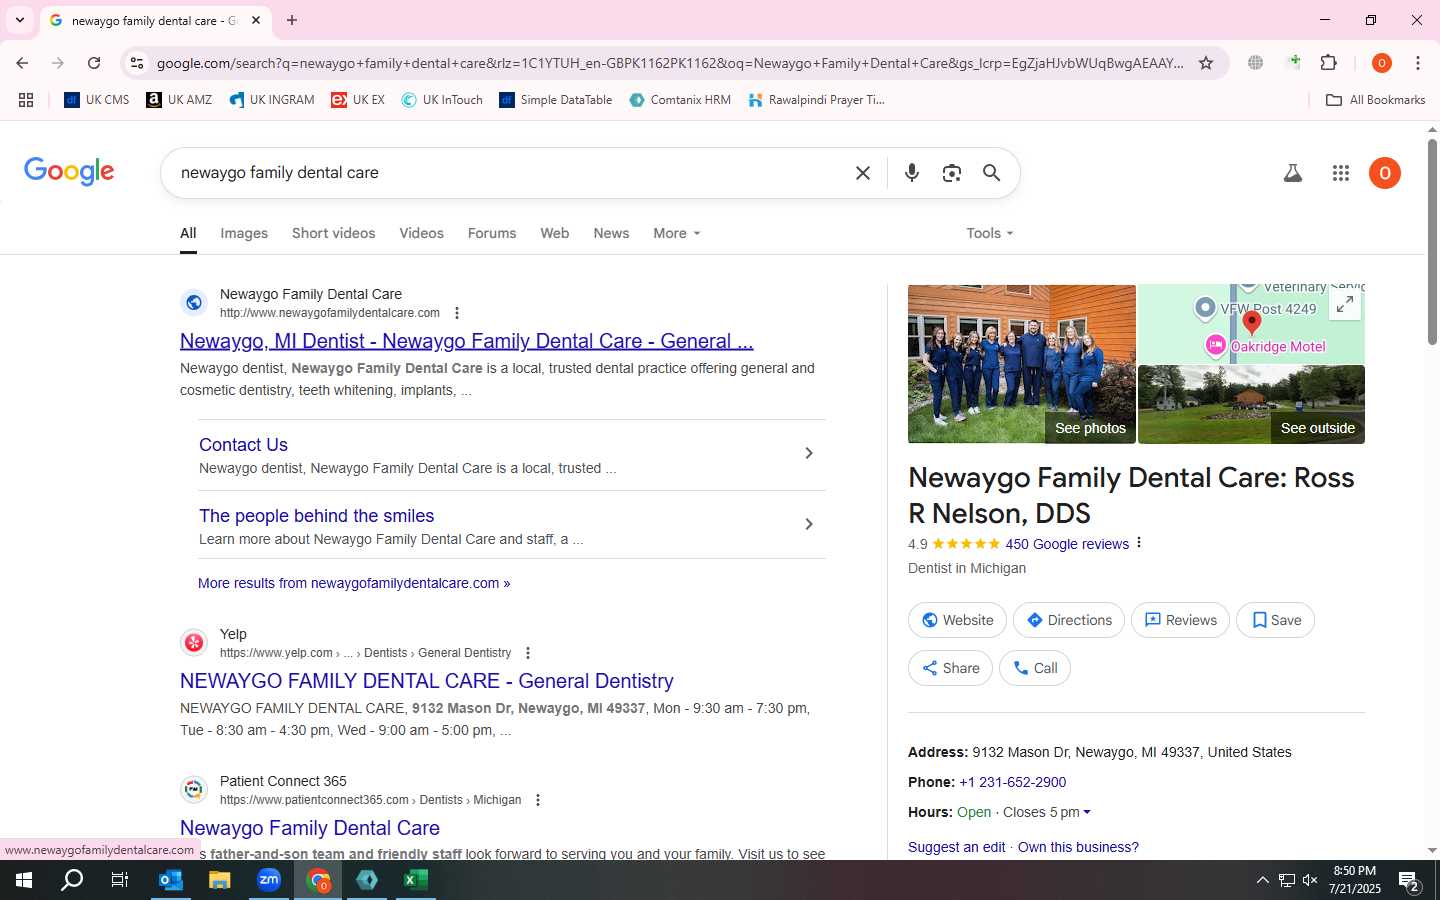Viewport: 1440px width, 900px height.
Task: Open Google apps grid icon
Action: [x=1341, y=173]
